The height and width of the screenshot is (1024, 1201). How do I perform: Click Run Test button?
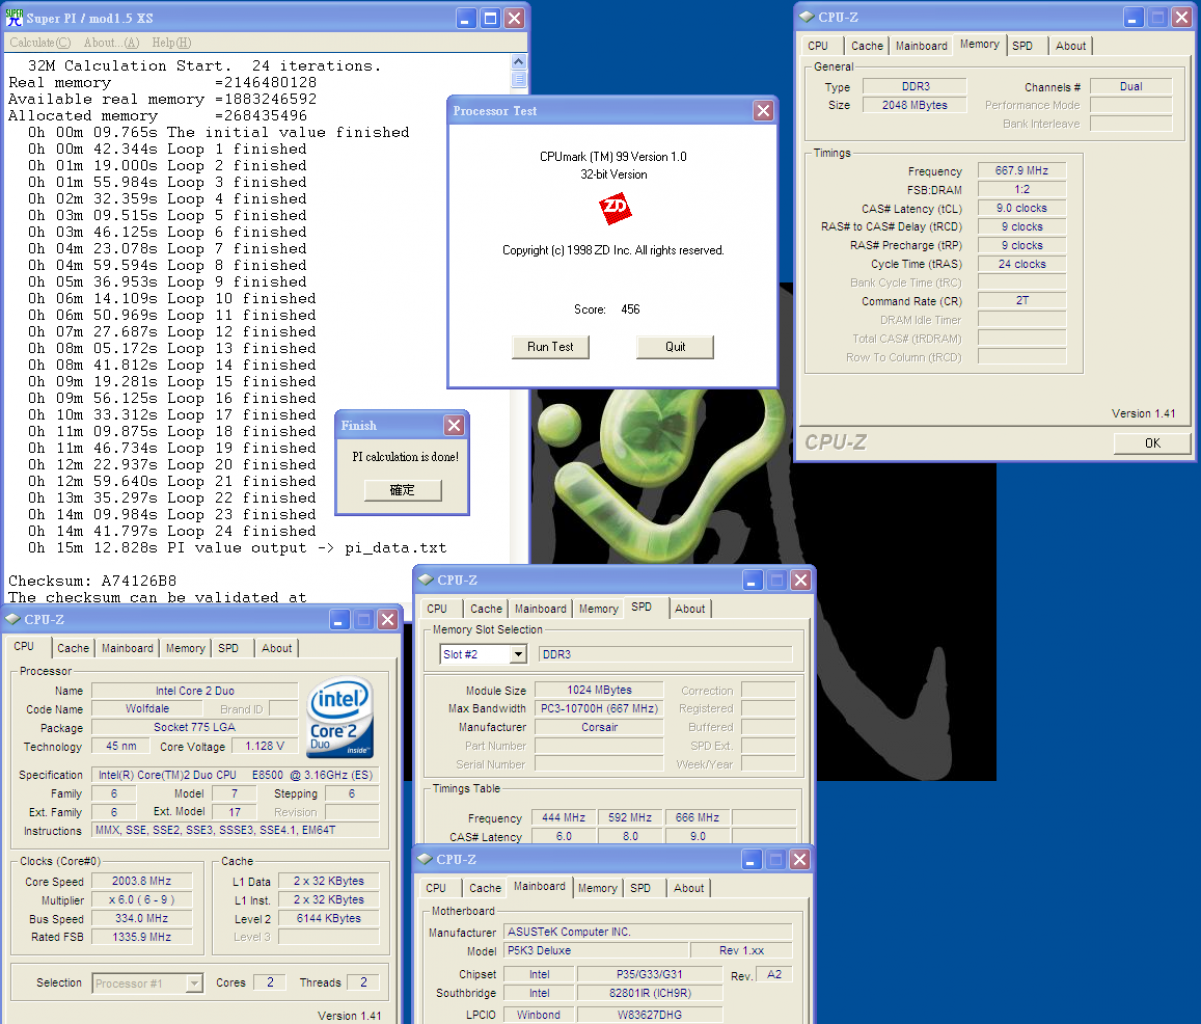click(x=550, y=347)
